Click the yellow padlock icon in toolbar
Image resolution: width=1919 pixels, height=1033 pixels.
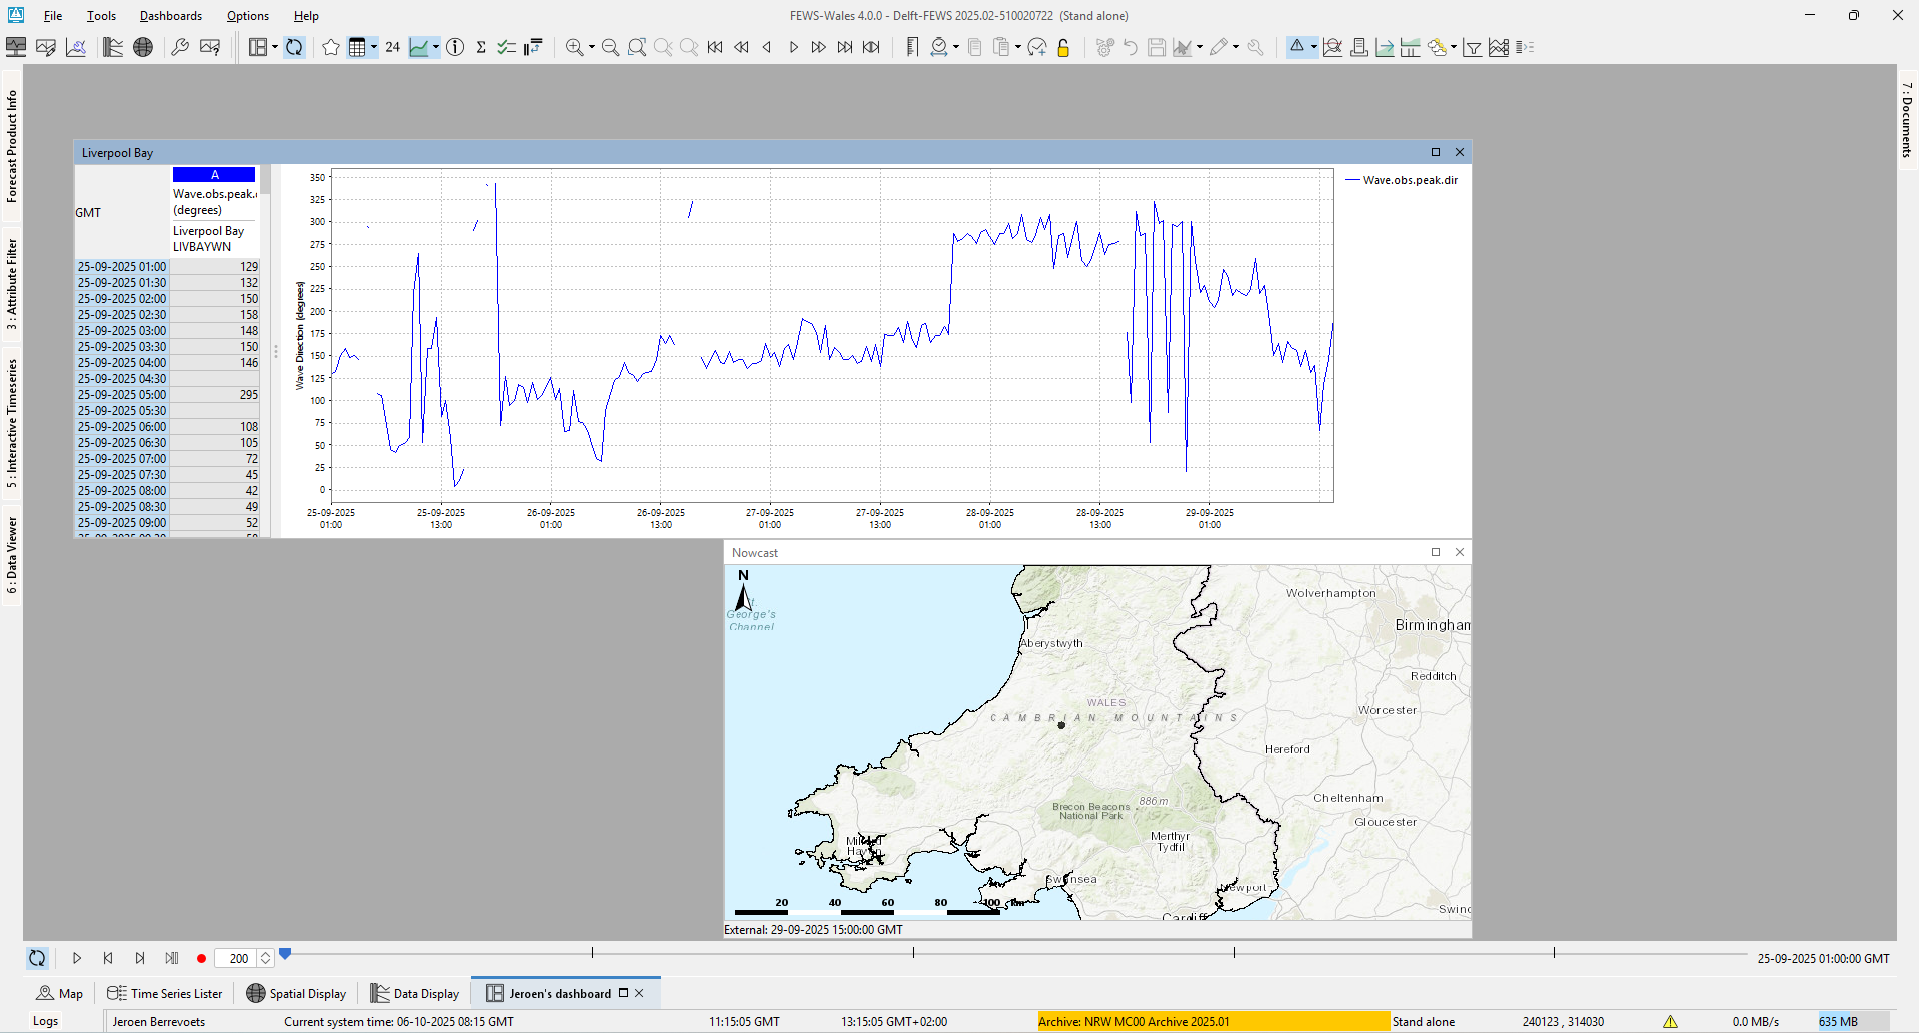click(x=1063, y=47)
